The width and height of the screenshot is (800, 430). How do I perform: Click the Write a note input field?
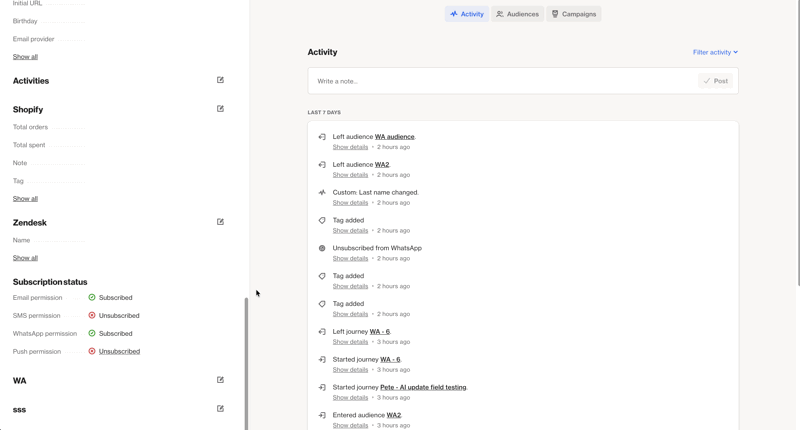pyautogui.click(x=500, y=81)
